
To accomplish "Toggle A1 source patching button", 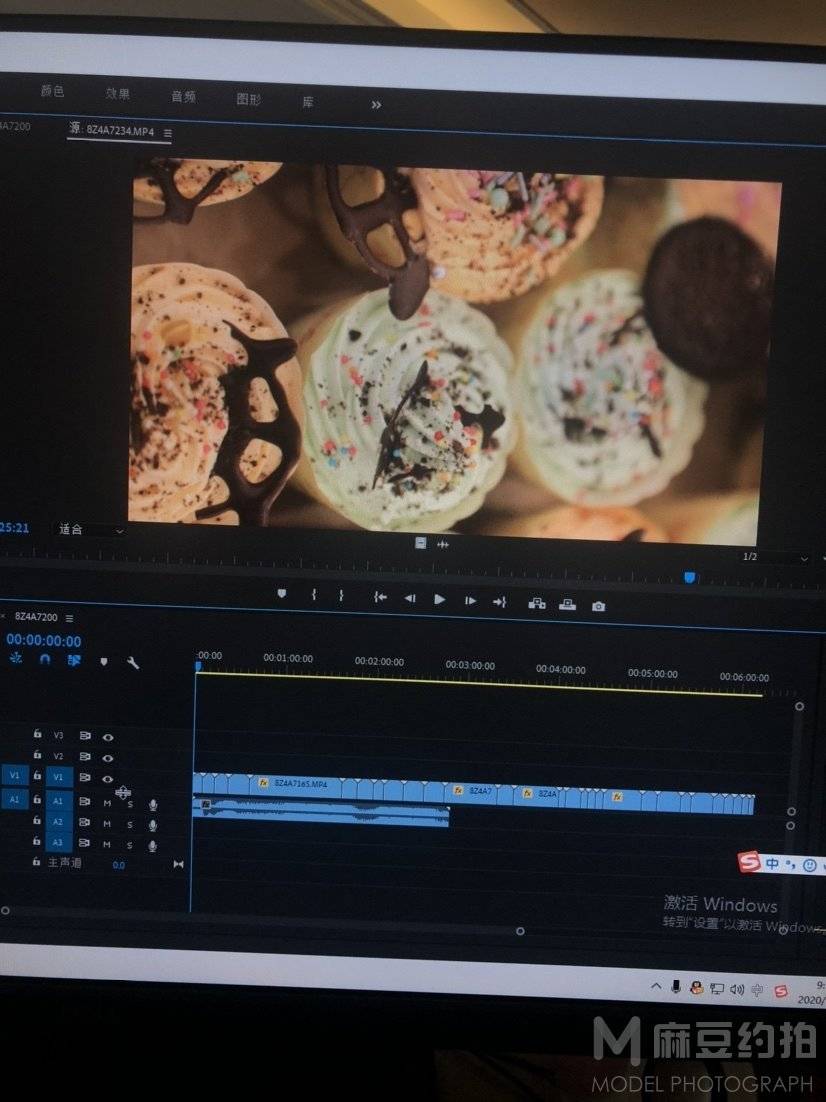I will (x=14, y=799).
